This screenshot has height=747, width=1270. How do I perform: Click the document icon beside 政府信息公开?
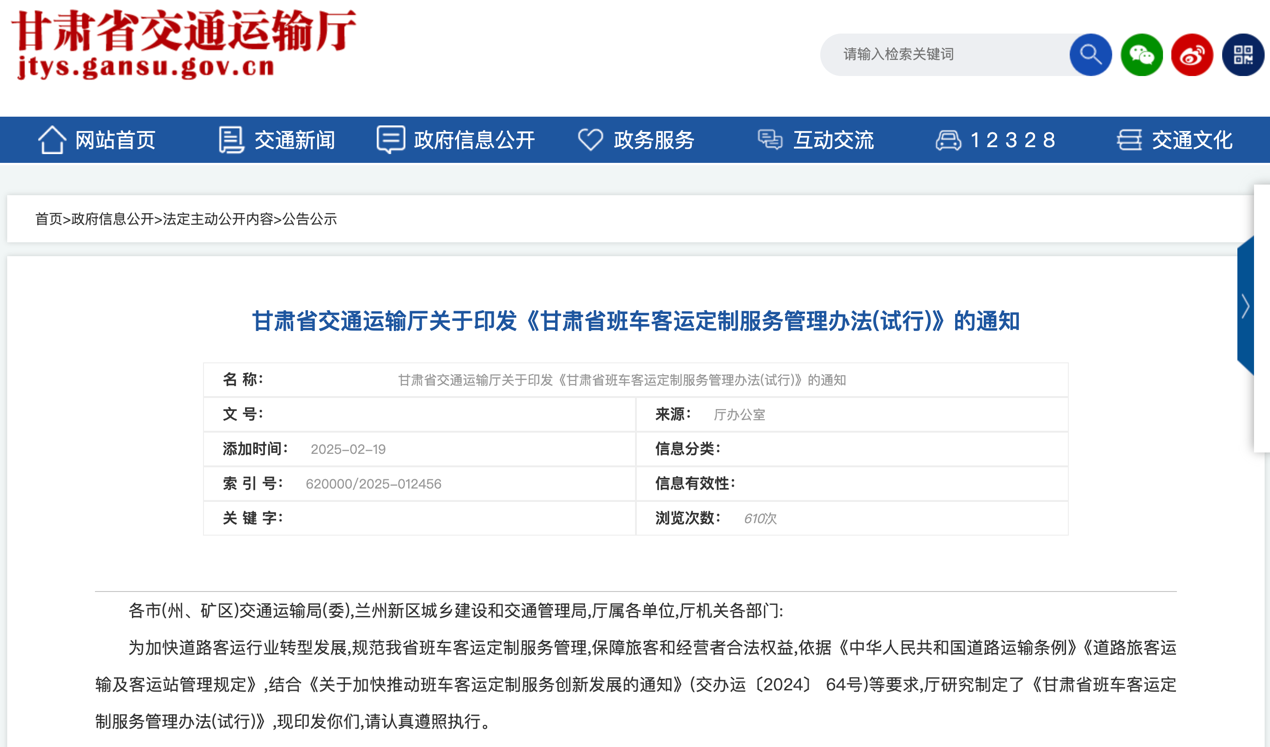390,140
